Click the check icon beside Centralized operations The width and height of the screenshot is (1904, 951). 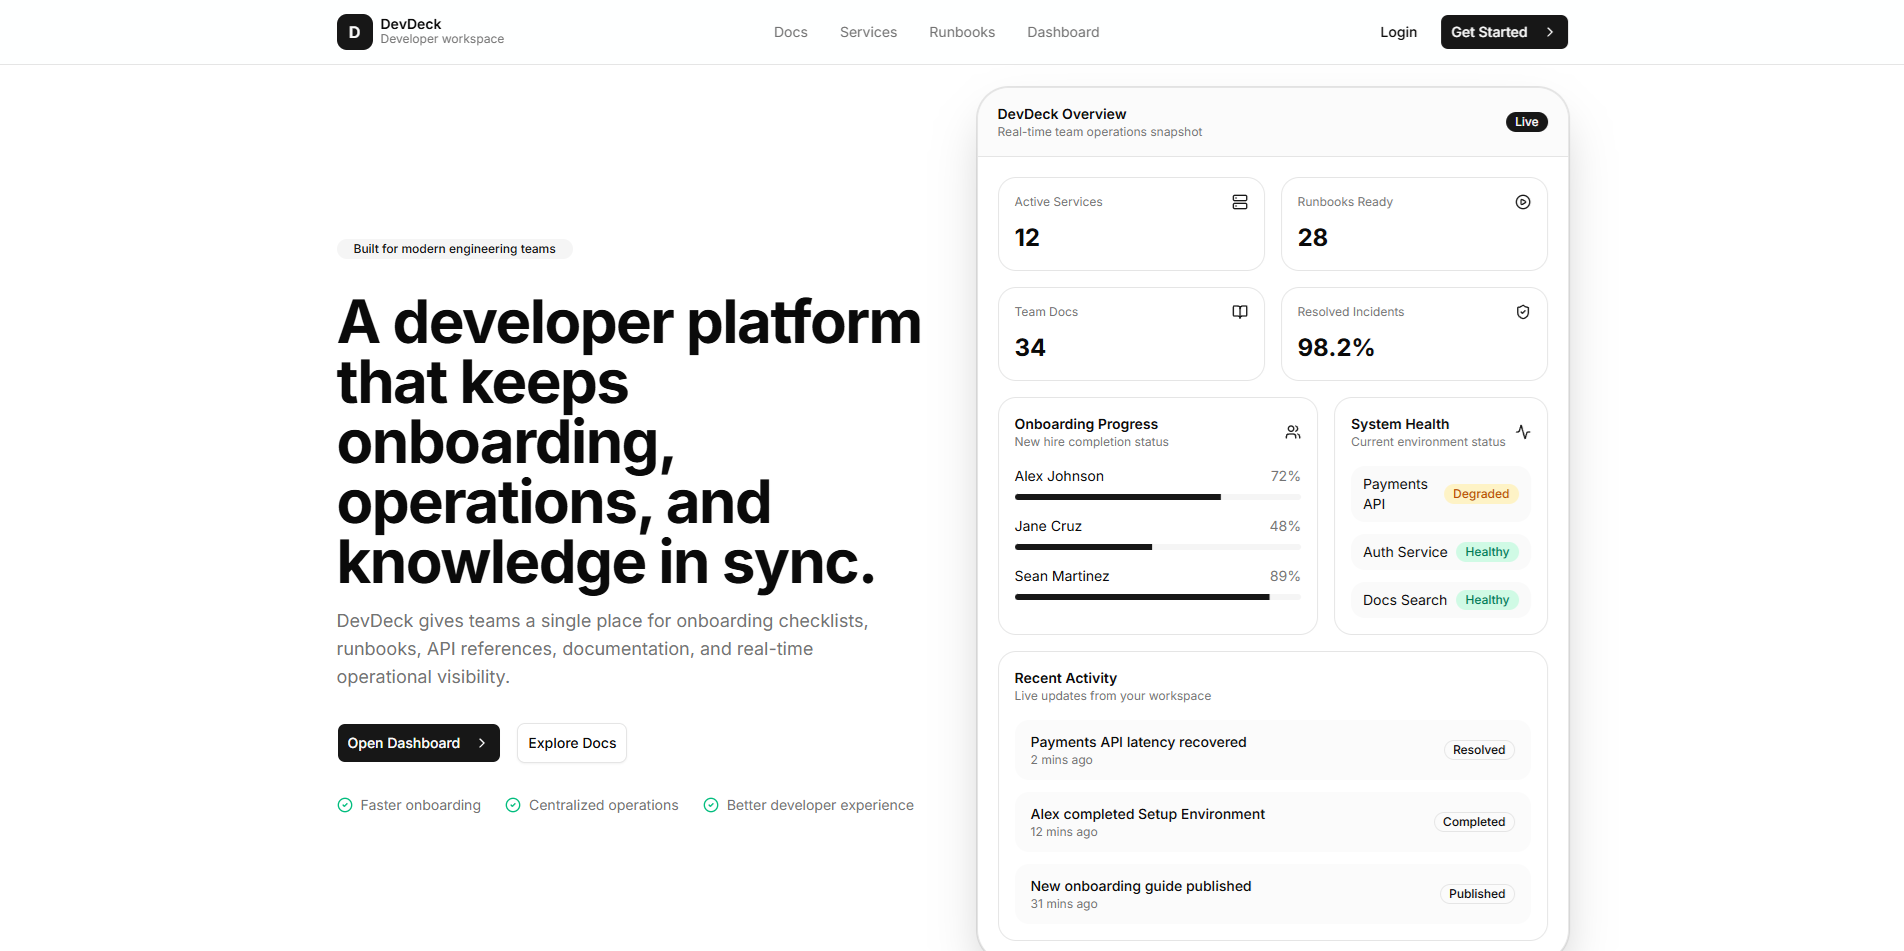point(513,805)
